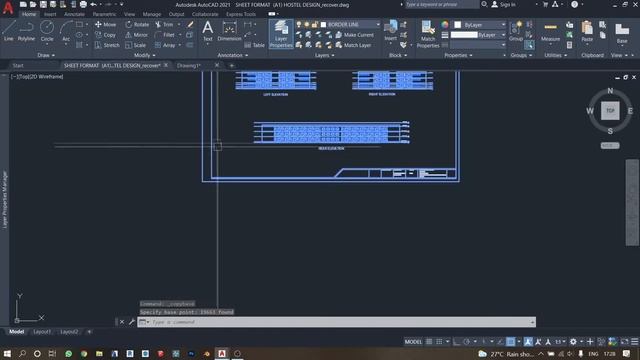640x360 pixels.
Task: Click Insert block icon
Action: coord(391,31)
